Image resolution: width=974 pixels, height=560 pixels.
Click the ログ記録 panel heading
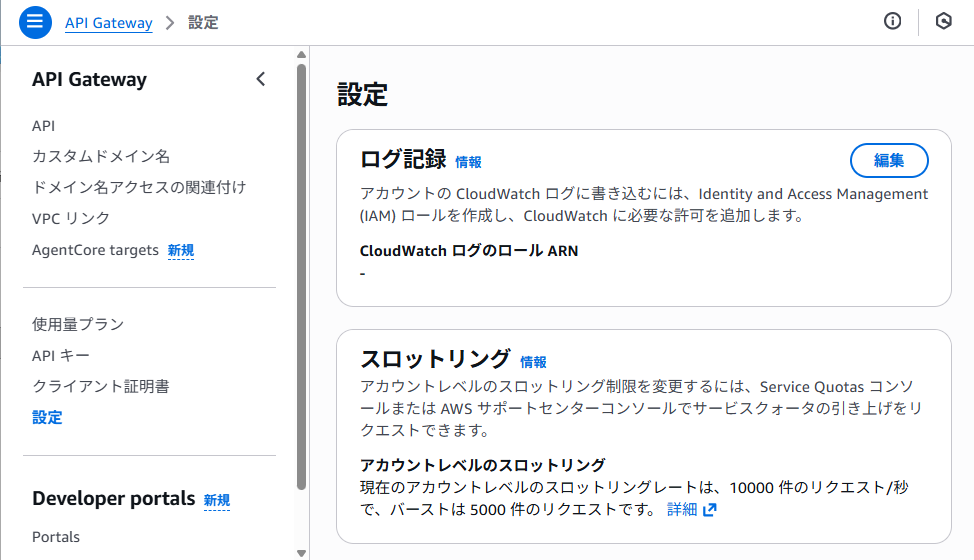pyautogui.click(x=403, y=160)
